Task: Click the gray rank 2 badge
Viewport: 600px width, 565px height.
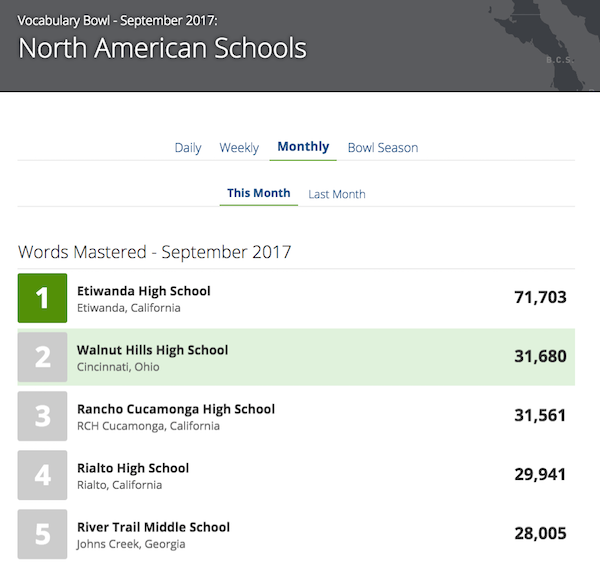Action: (42, 357)
